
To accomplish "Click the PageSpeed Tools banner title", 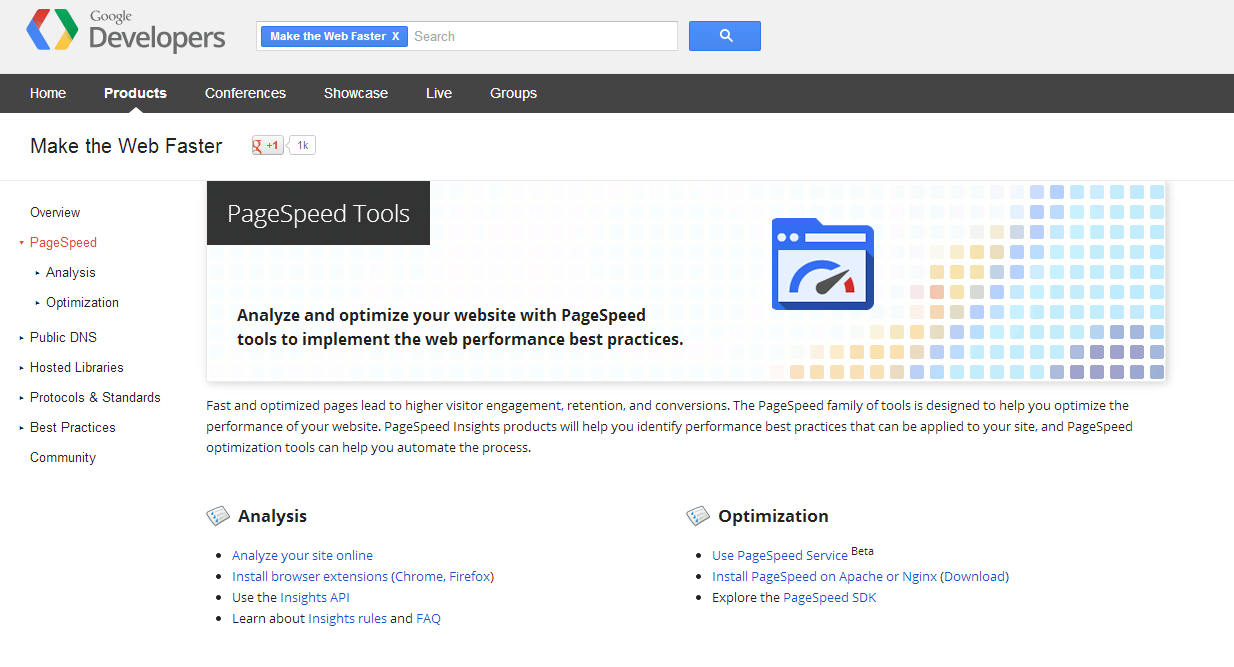I will tap(318, 213).
